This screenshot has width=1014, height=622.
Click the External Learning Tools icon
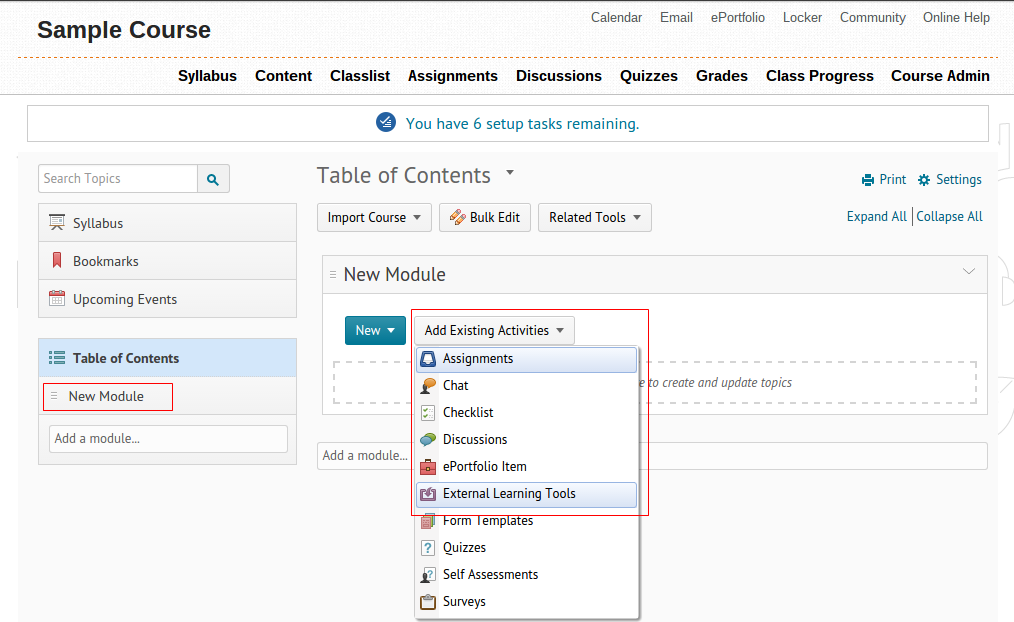pyautogui.click(x=428, y=494)
